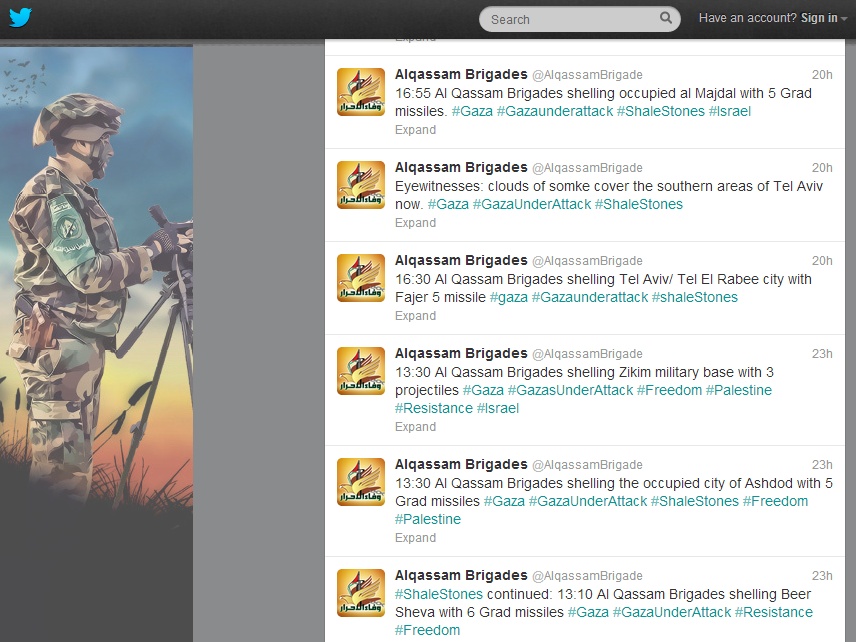
Task: Click #gaza hashtag in Fajer 5 tweet
Action: [x=509, y=298]
